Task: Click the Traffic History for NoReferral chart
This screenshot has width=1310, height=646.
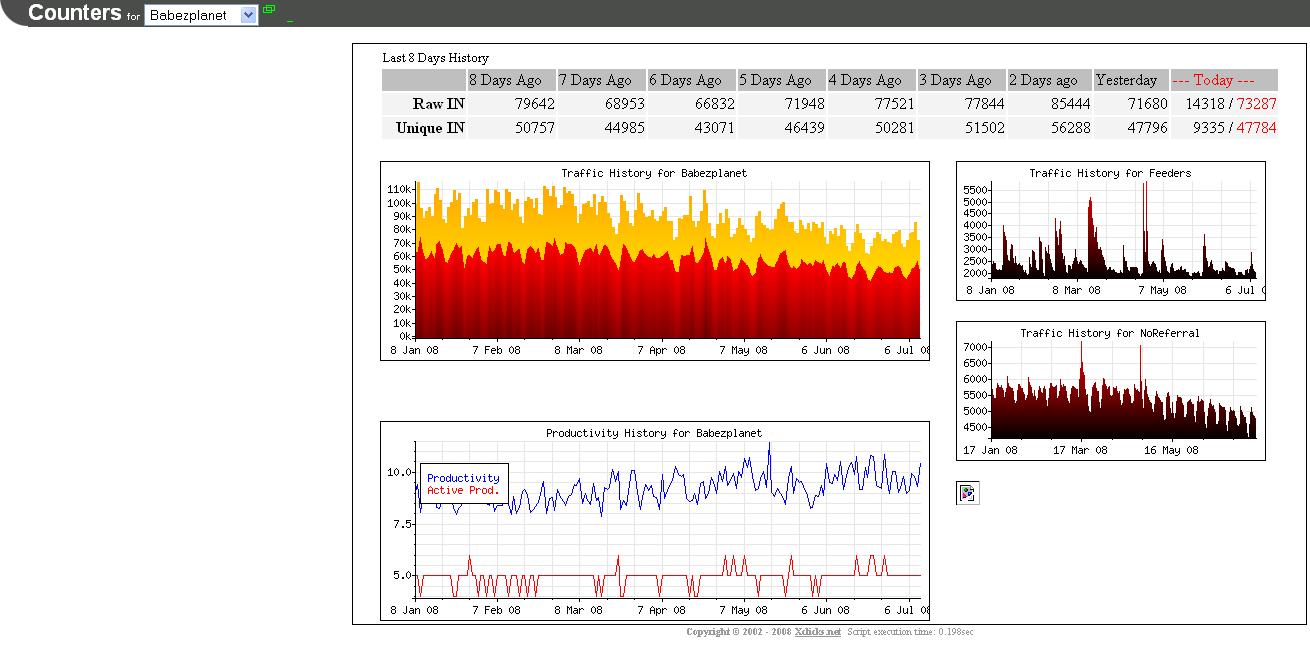Action: coord(1111,391)
